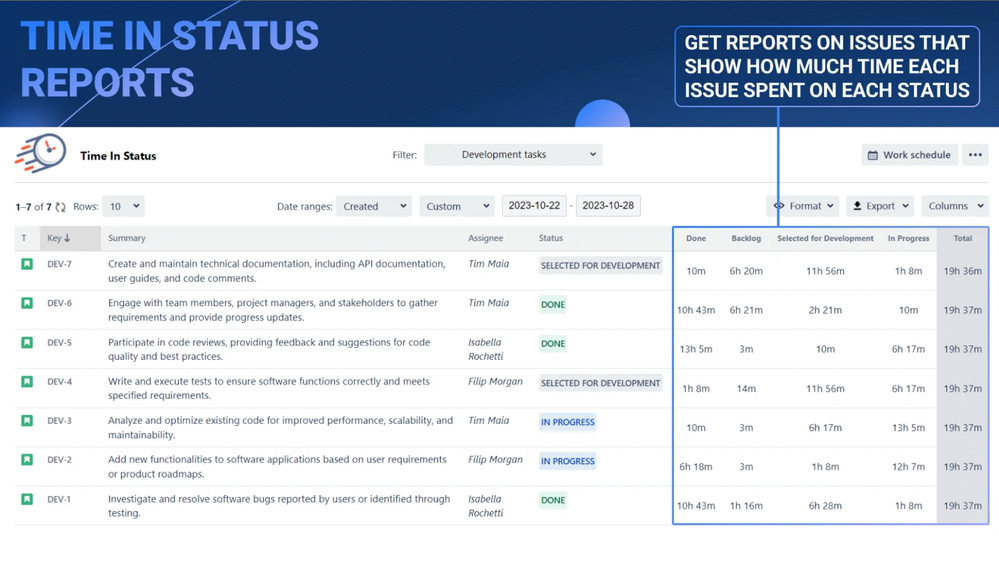Click the Done time 10h 43m for DEV-6
Viewport: 999px width, 561px height.
tap(696, 310)
